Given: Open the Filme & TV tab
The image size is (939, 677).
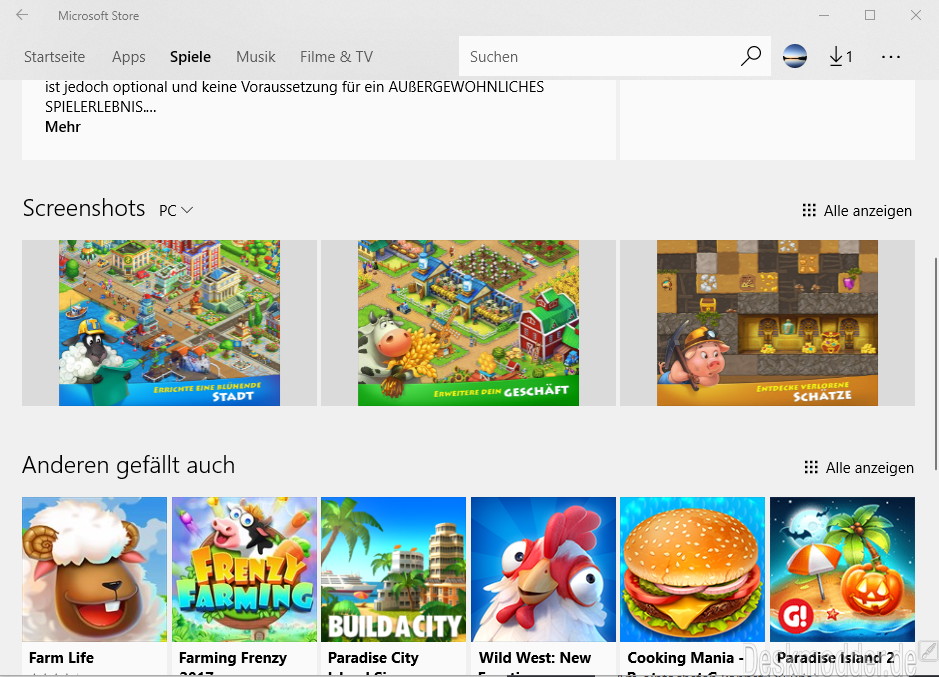Looking at the screenshot, I should click(x=337, y=57).
